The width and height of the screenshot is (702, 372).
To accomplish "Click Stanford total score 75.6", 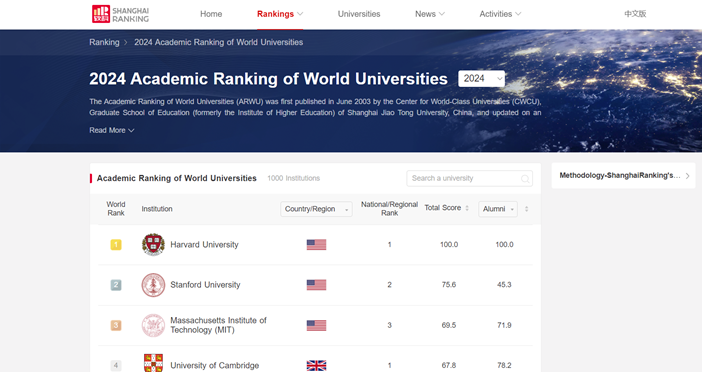I will coord(449,285).
